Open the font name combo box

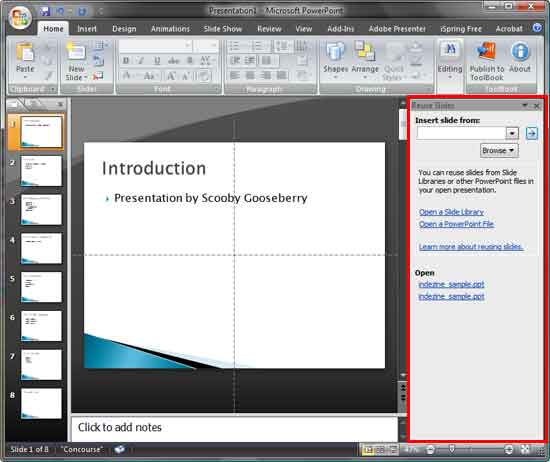(x=156, y=45)
